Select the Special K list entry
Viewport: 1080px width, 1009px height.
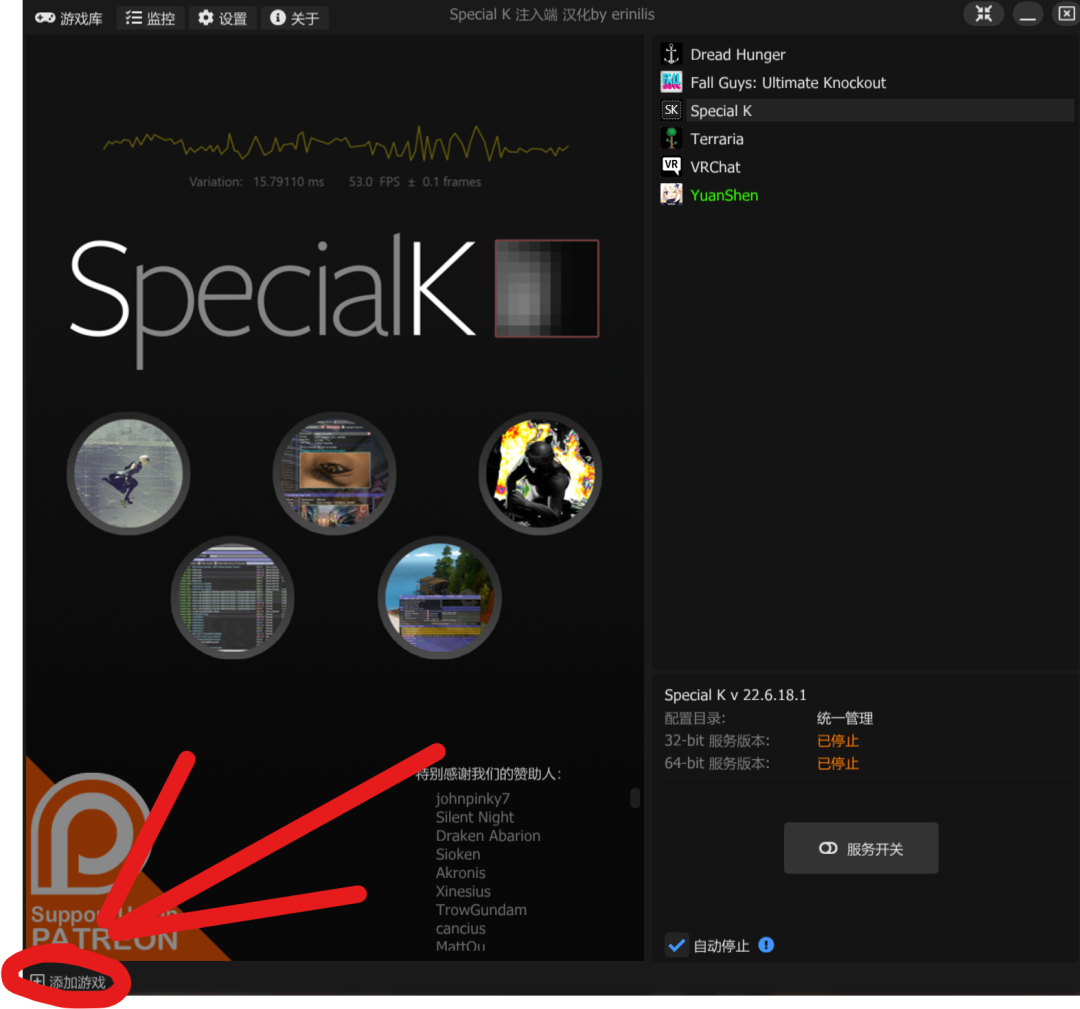coord(881,110)
